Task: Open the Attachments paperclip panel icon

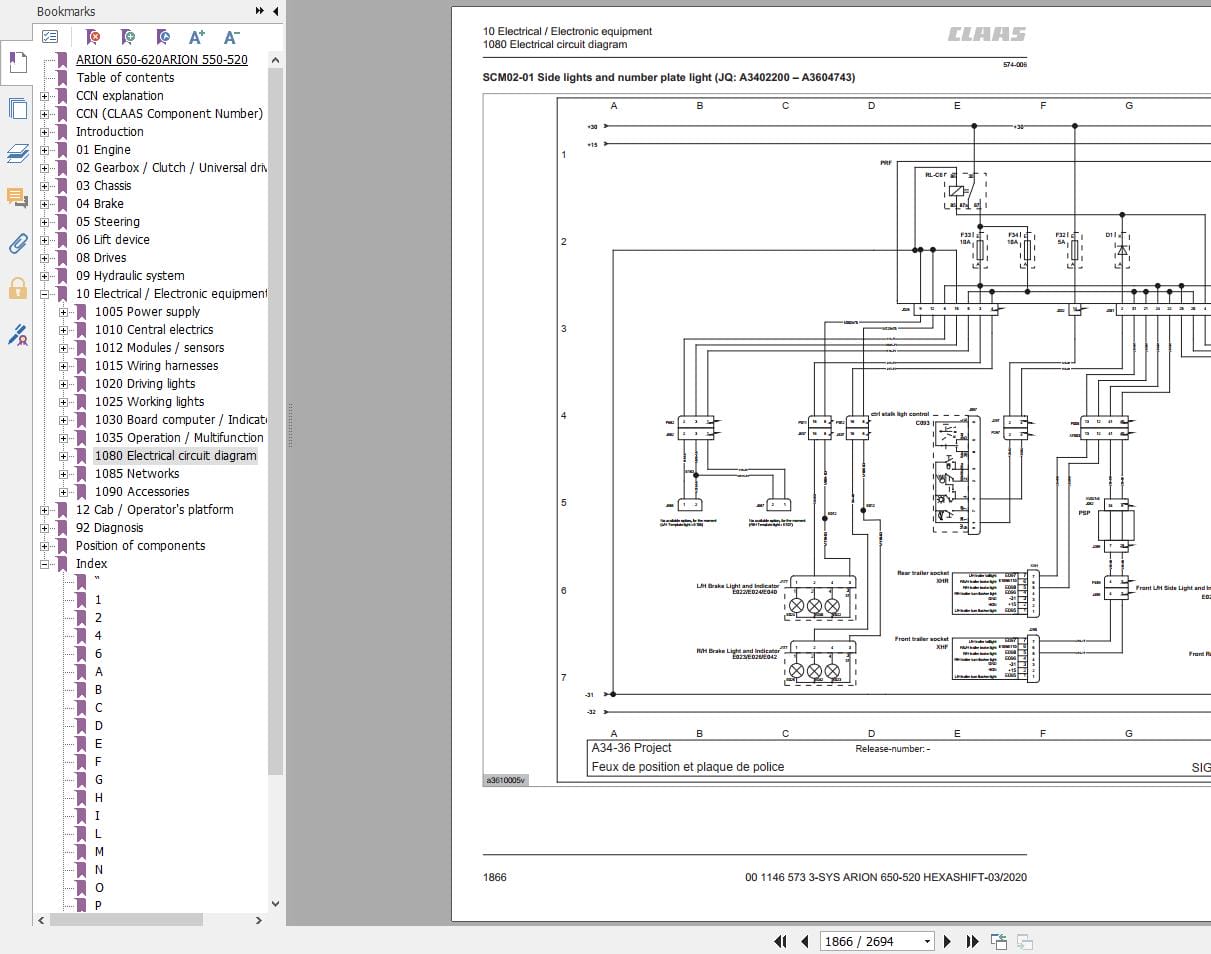Action: [17, 243]
